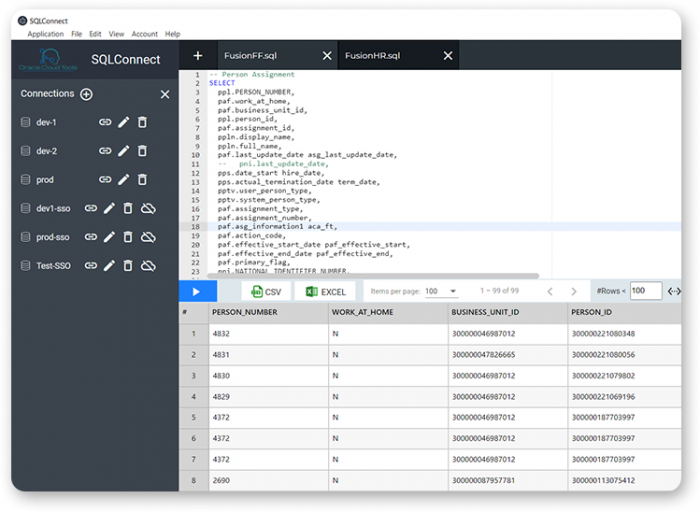Connect to prod using link icon
Screen dimensions: 700x512
105,179
